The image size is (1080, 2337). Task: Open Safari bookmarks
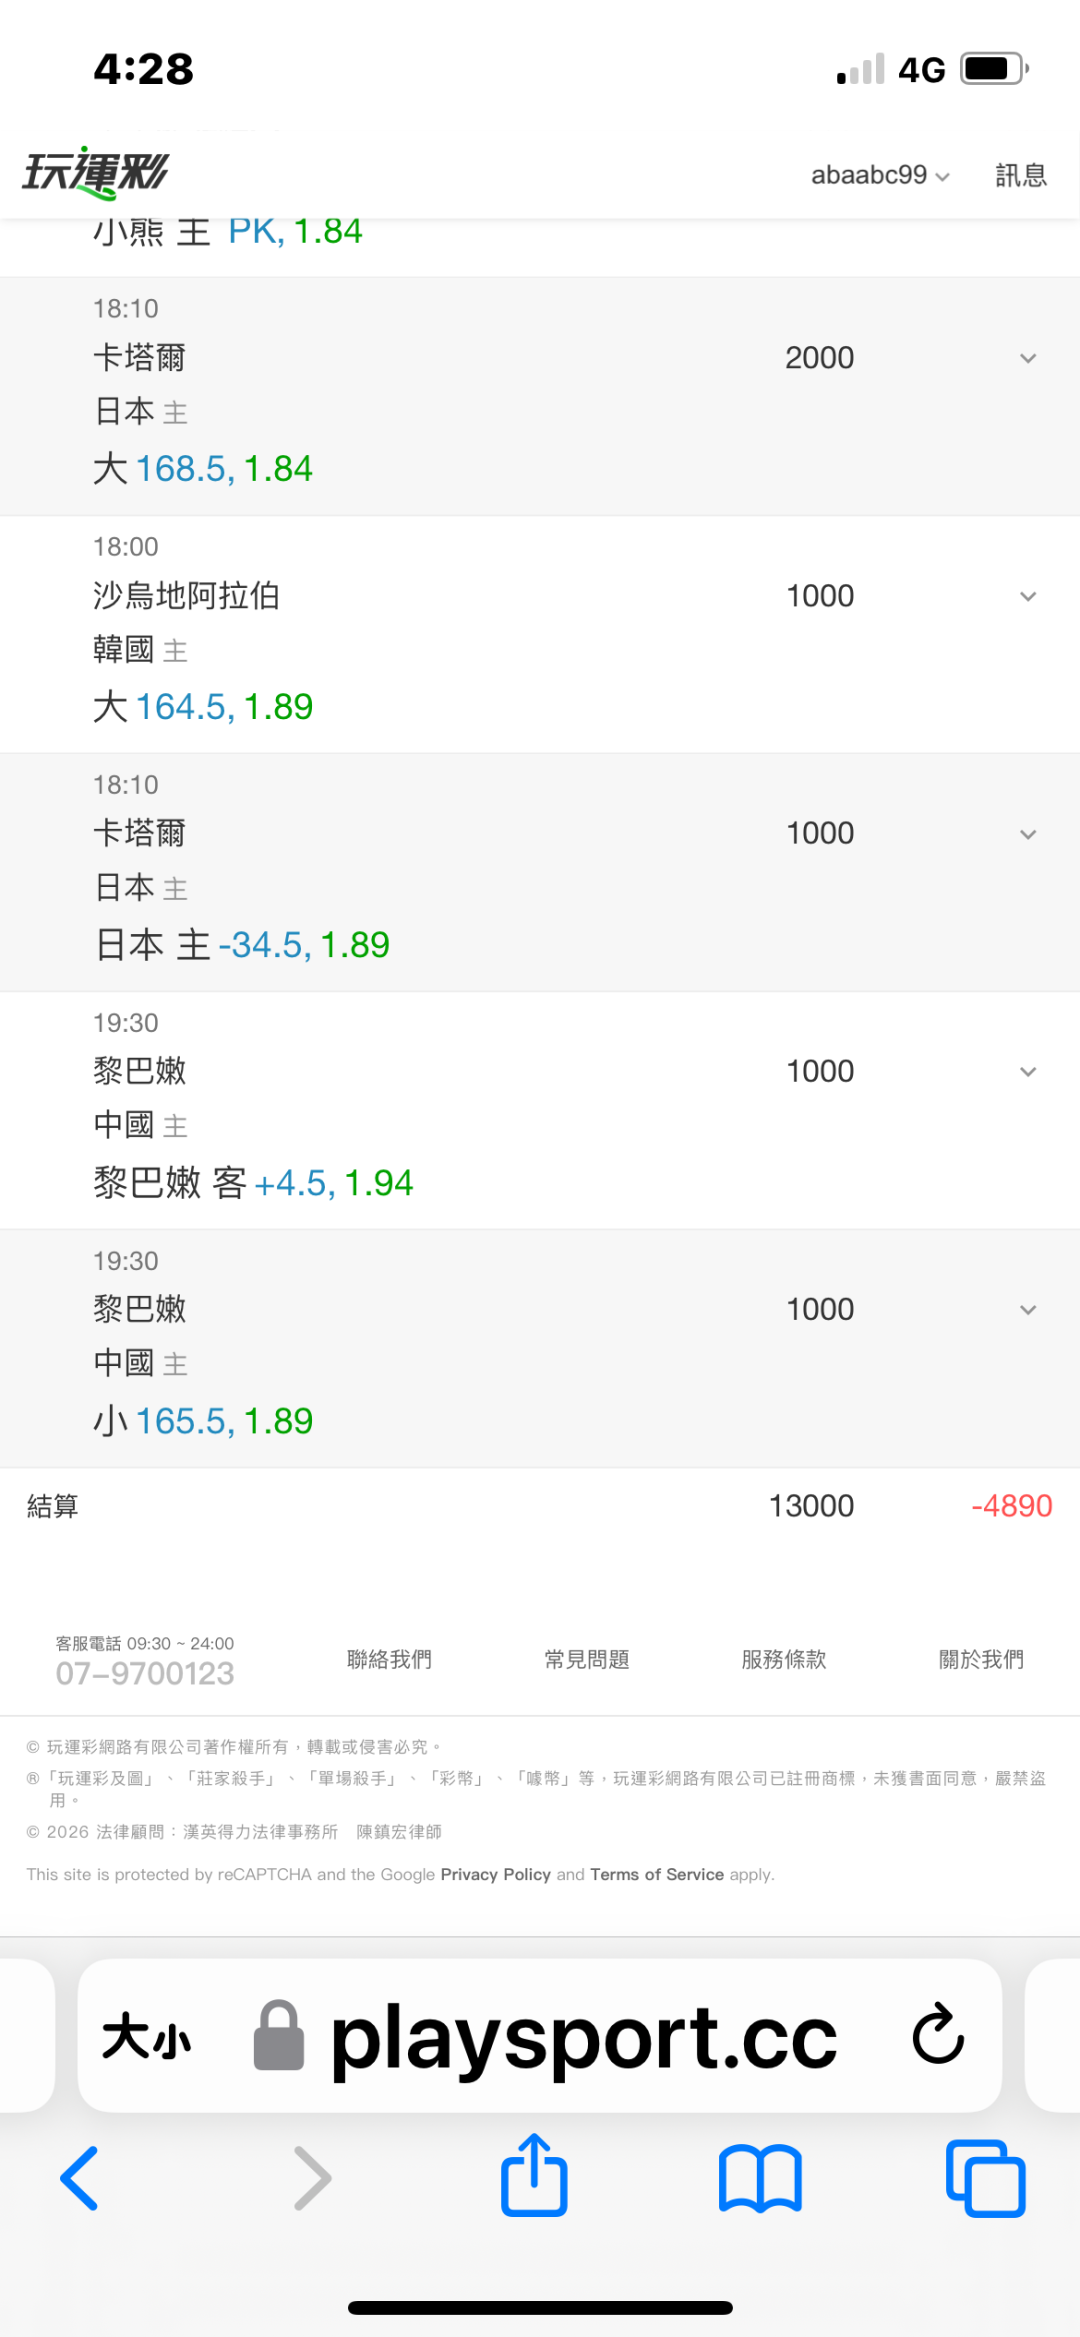tap(760, 2178)
